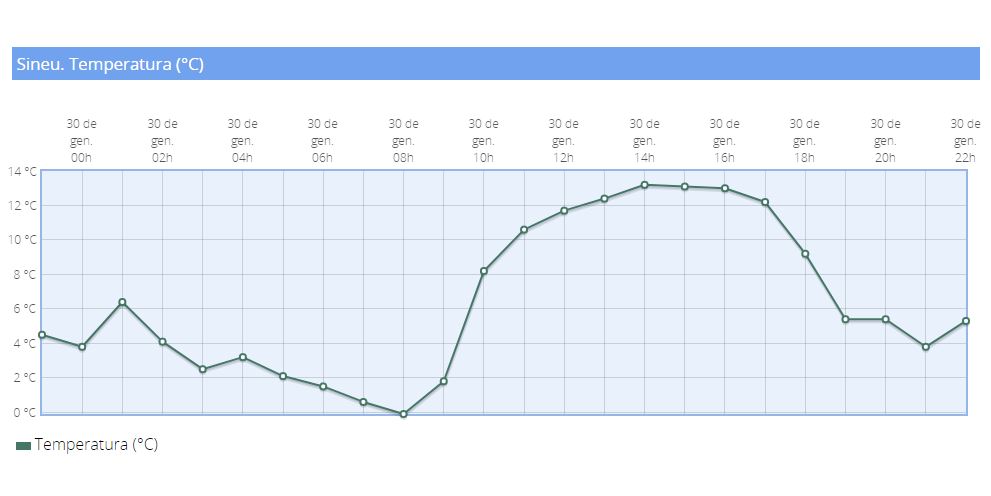
Task: Click the data point at 04h
Action: [243, 357]
